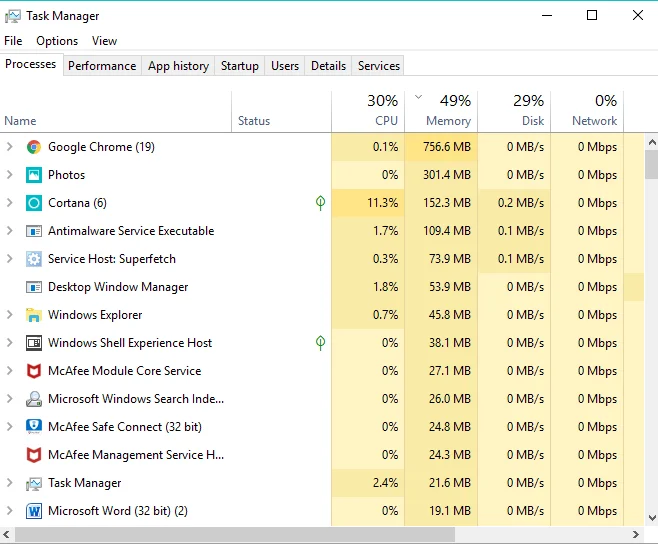Screen dimensions: 658x547
Task: Select the 301.4 MB memory value for Photos
Action: pyautogui.click(x=446, y=175)
